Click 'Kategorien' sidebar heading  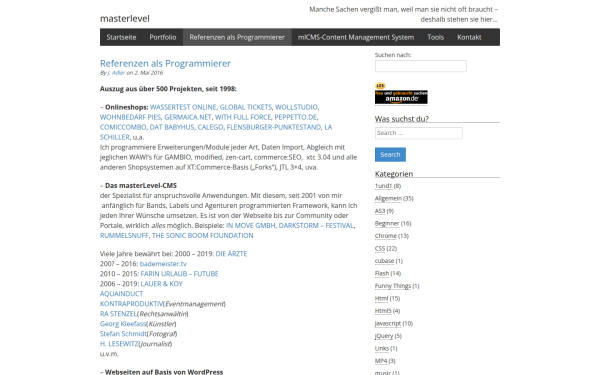394,174
